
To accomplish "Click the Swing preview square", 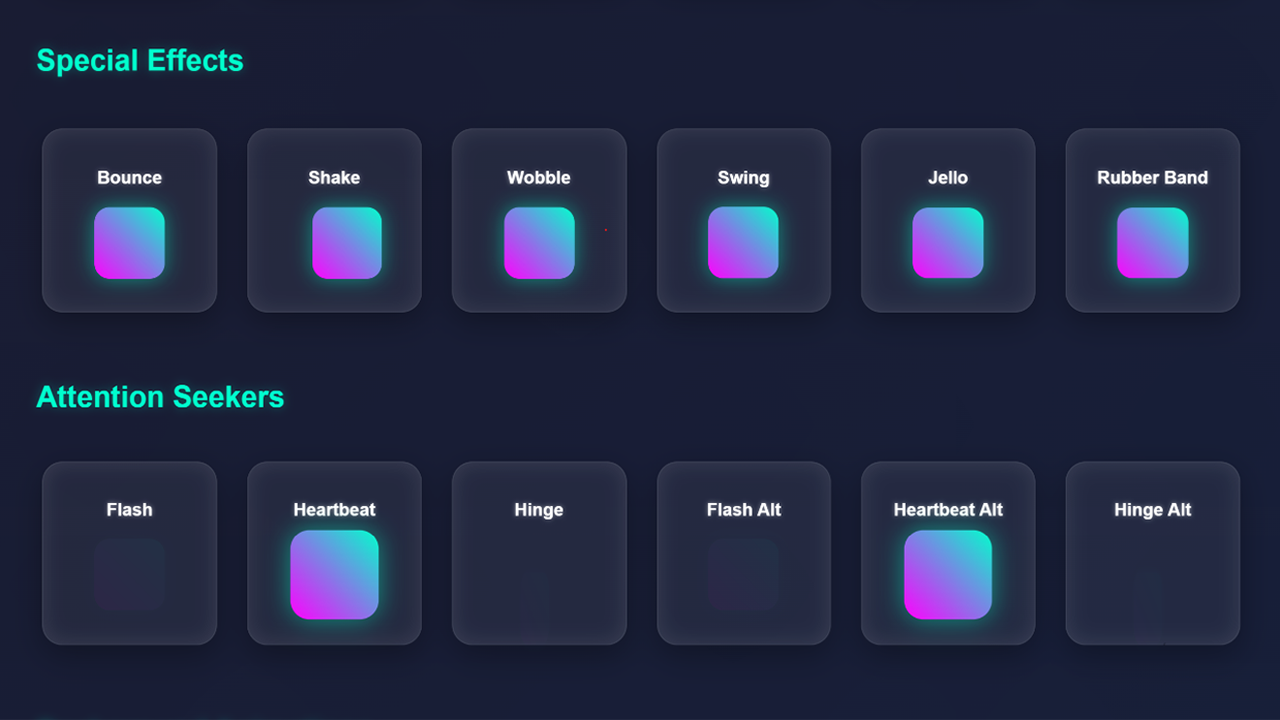I will 743,241.
